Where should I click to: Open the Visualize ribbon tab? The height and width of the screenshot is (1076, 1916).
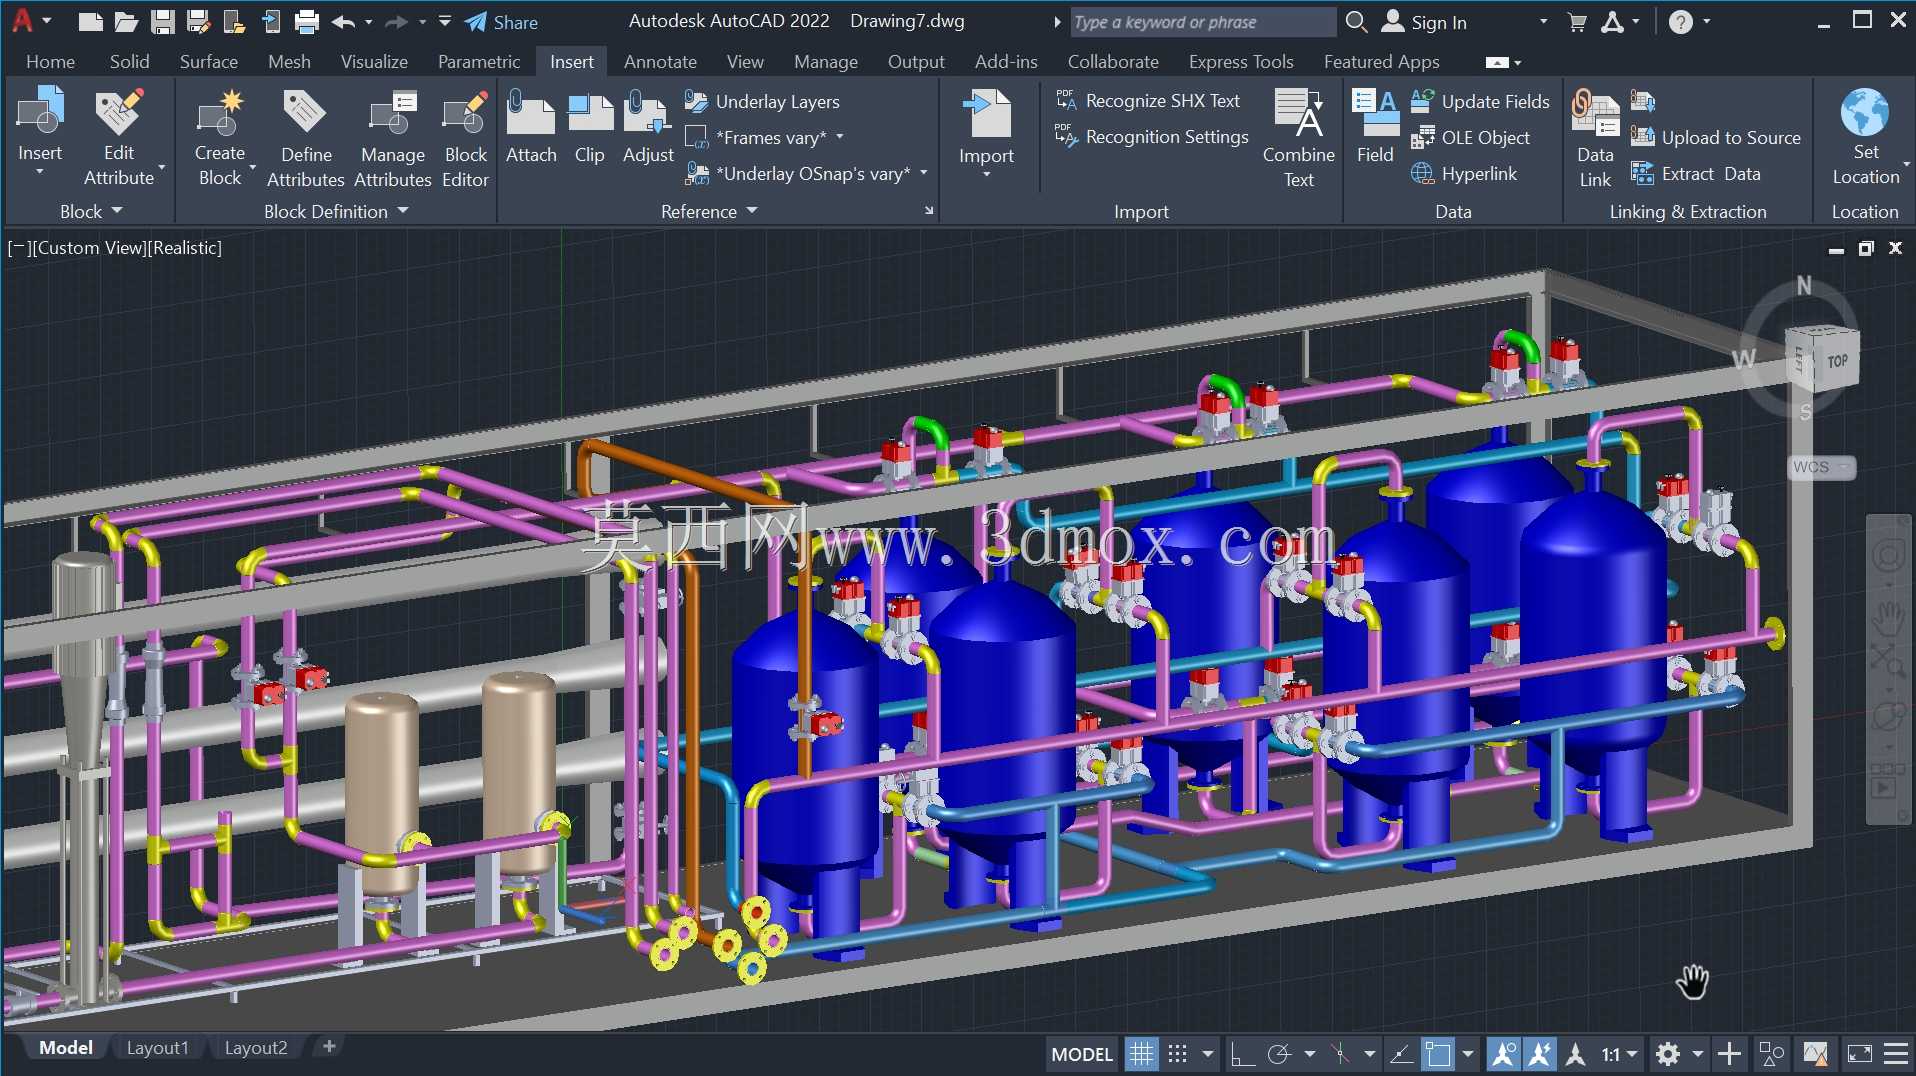pos(374,61)
